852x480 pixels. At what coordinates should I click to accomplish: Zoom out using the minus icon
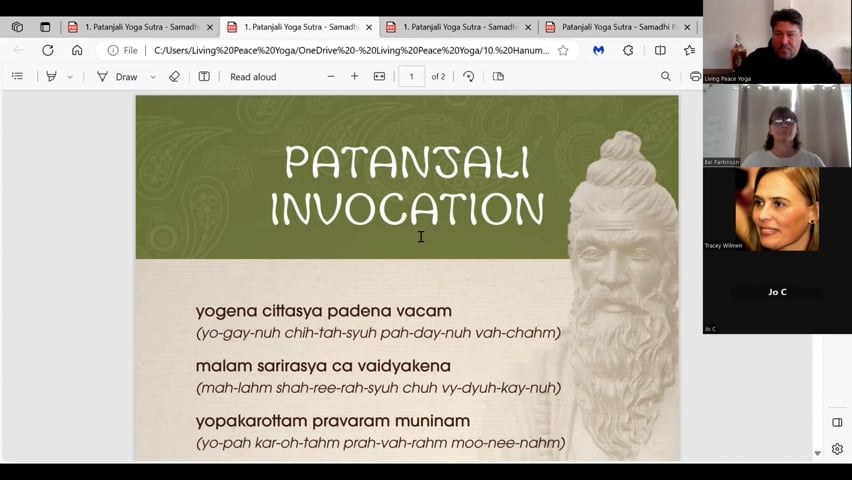click(x=331, y=76)
